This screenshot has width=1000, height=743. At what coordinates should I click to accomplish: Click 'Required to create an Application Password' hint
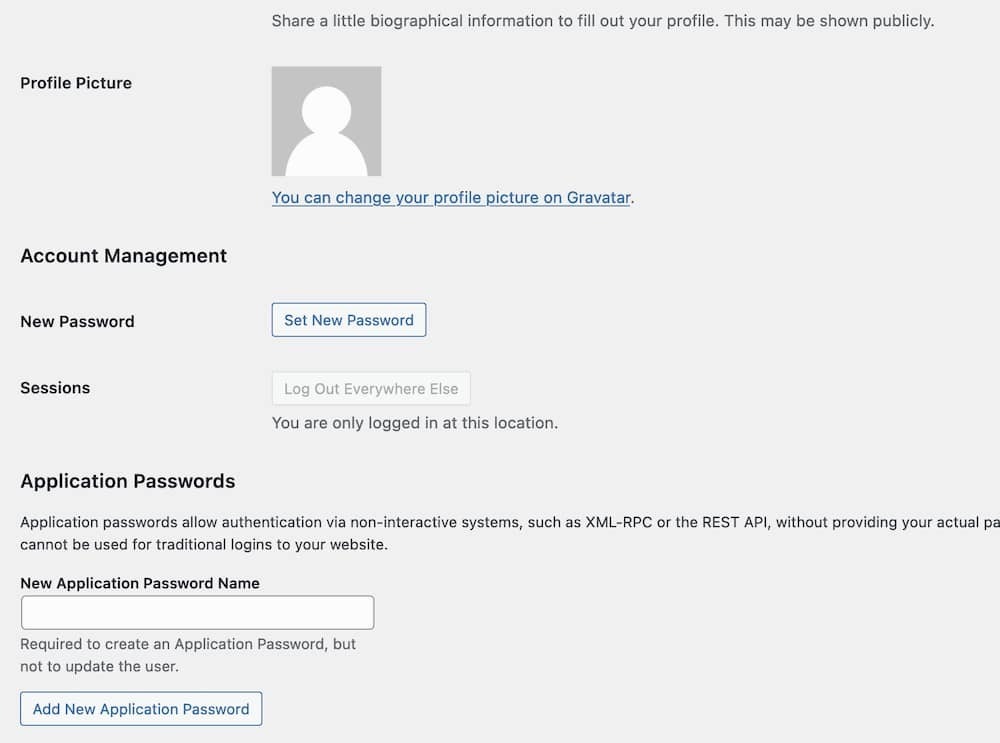(x=188, y=644)
